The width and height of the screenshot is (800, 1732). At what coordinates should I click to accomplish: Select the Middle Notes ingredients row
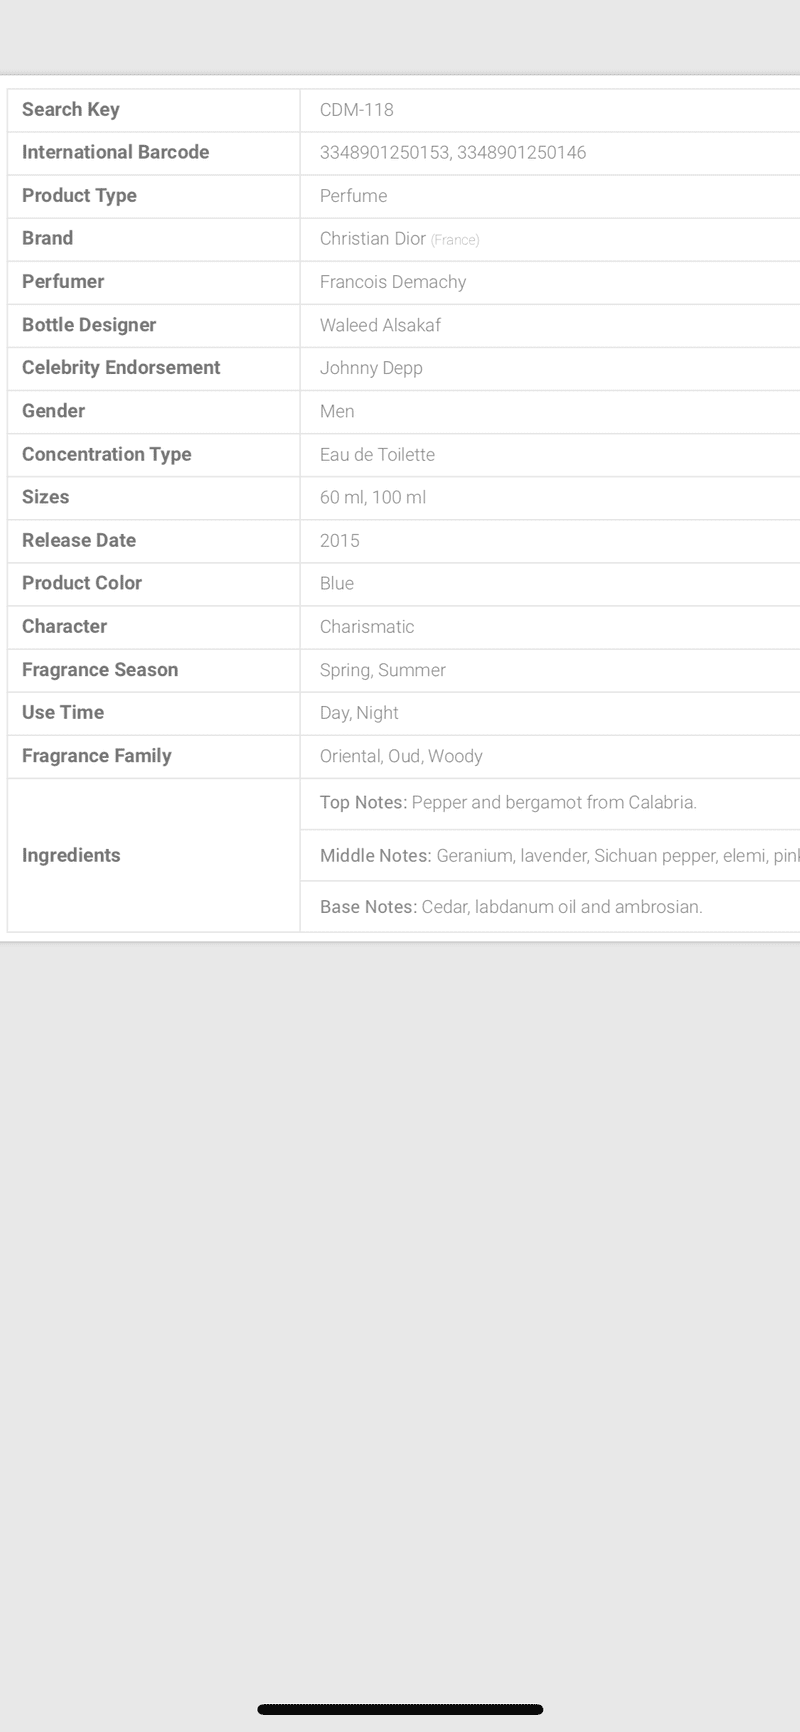click(x=550, y=855)
